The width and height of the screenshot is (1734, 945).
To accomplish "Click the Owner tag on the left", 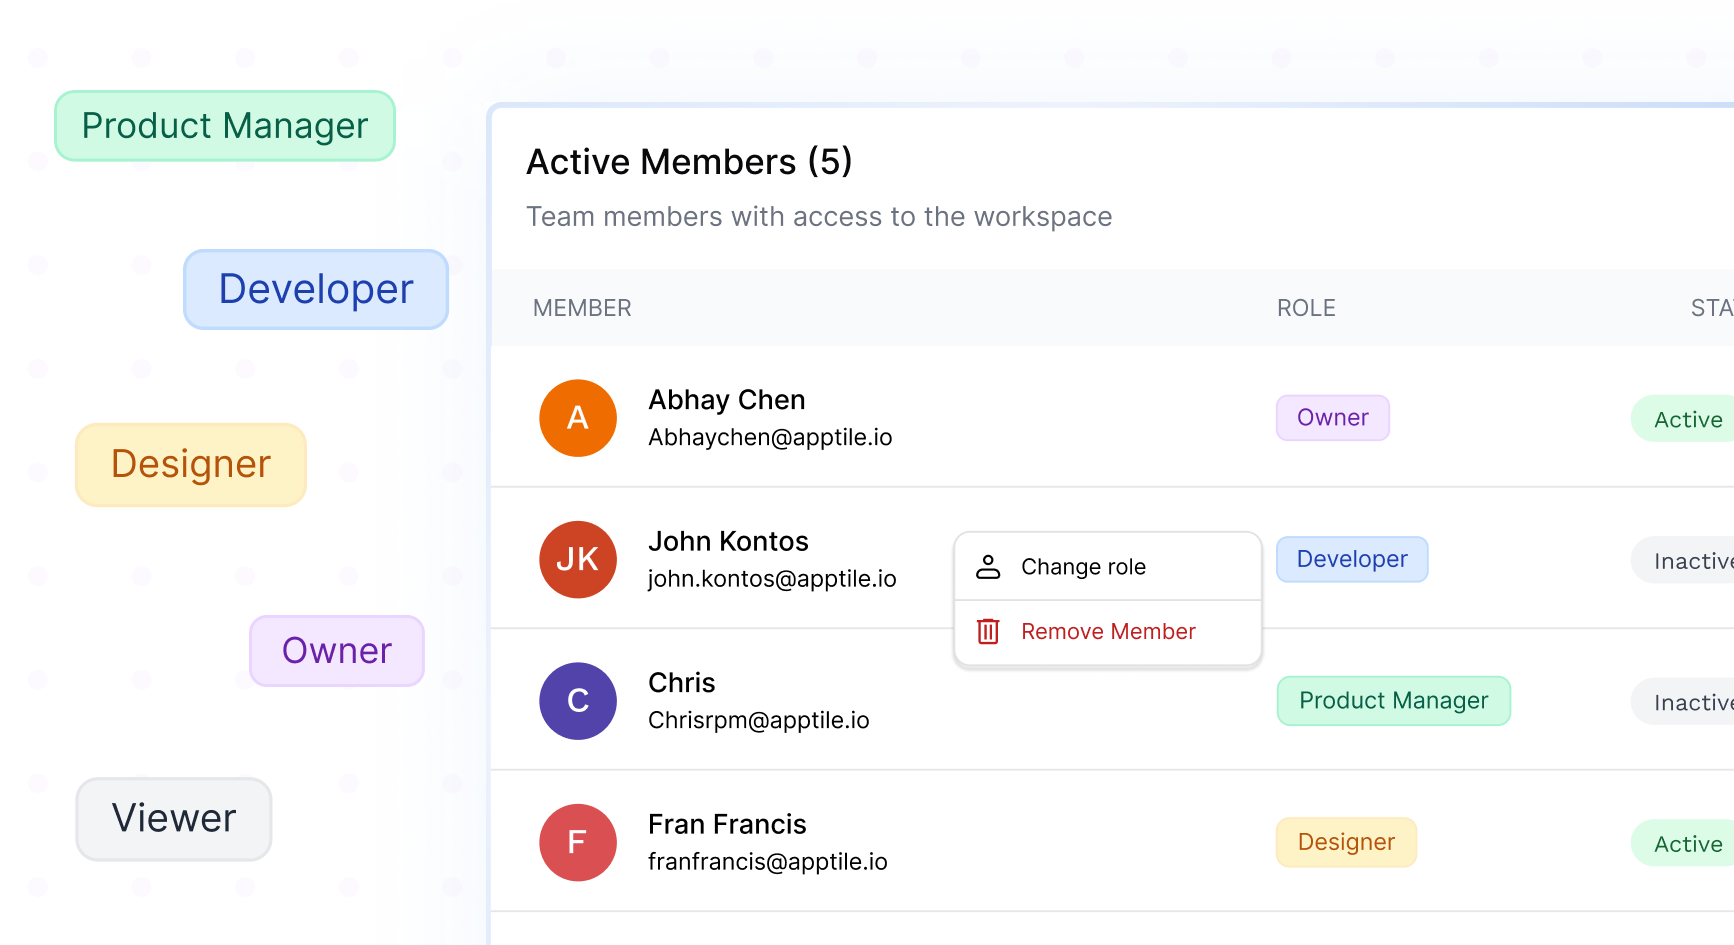I will click(337, 651).
